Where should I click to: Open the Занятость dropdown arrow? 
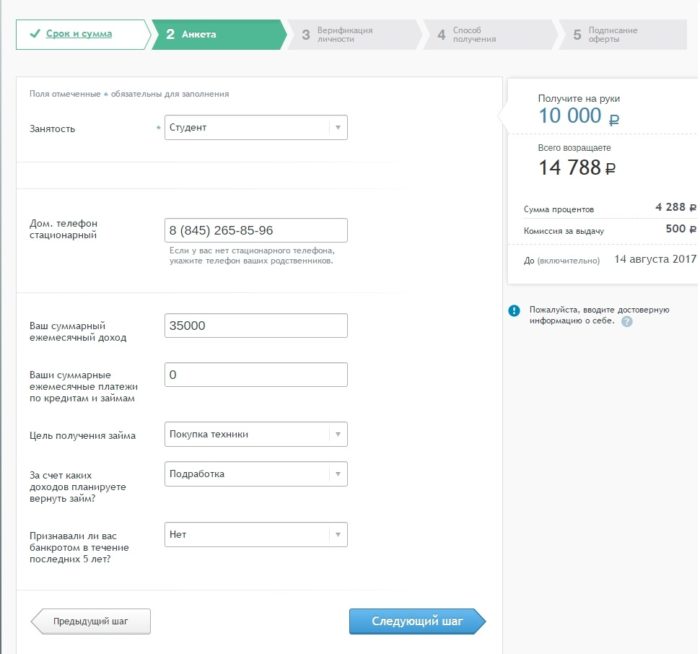338,127
